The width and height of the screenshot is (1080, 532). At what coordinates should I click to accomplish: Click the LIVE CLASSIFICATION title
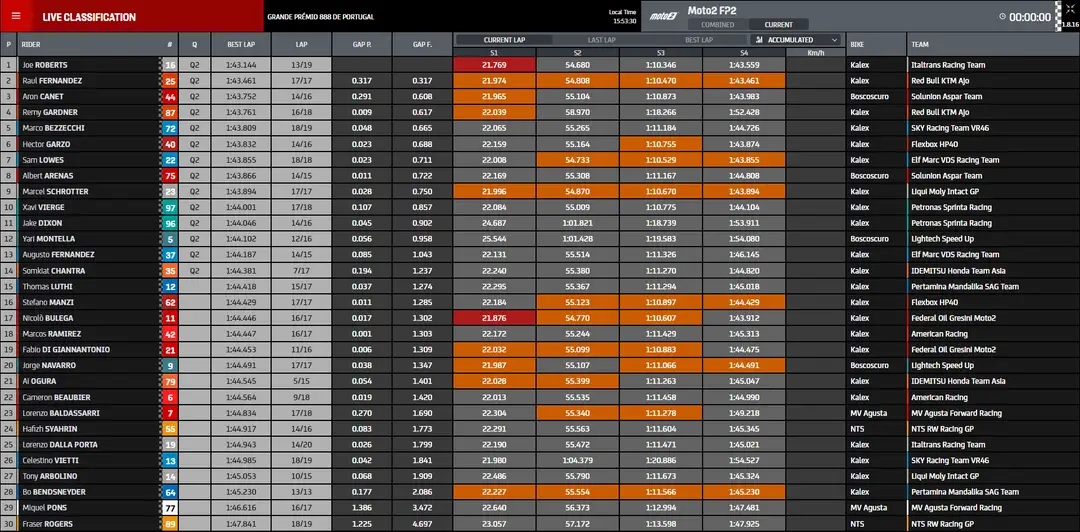click(x=89, y=17)
